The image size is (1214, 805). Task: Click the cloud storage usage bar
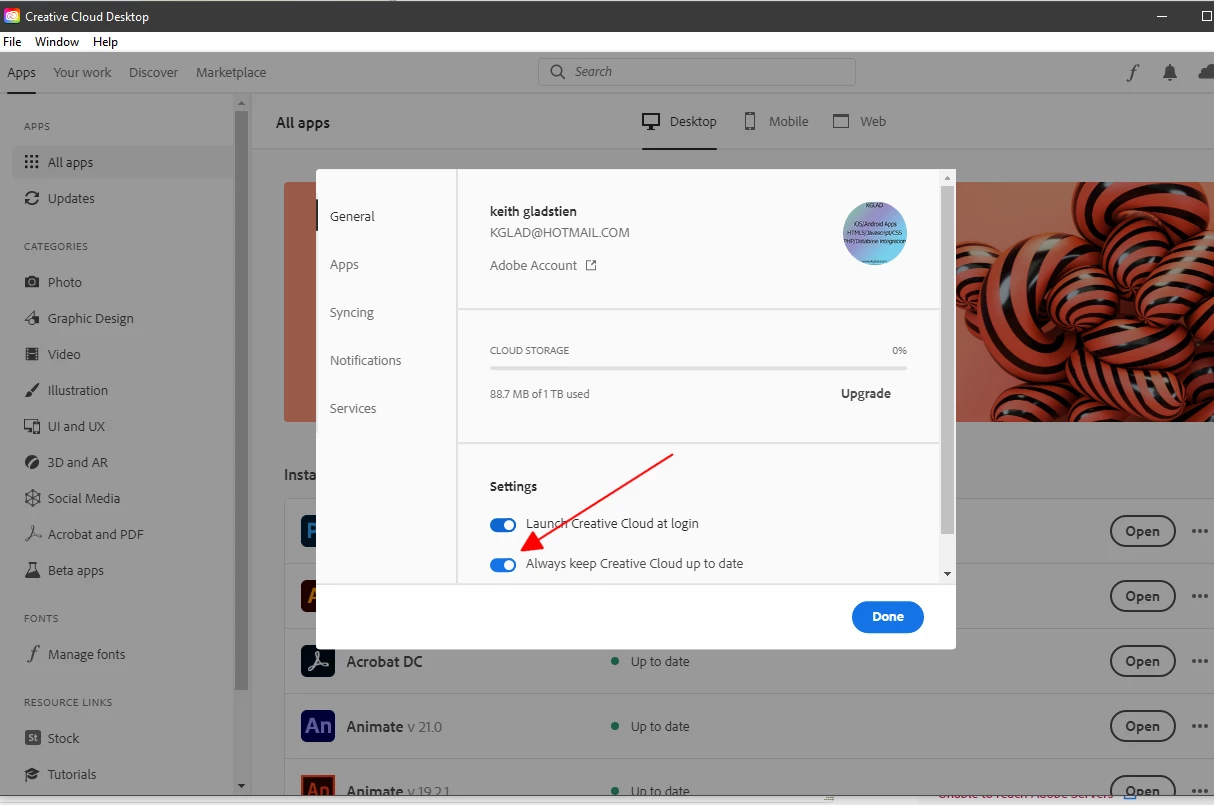[x=698, y=368]
